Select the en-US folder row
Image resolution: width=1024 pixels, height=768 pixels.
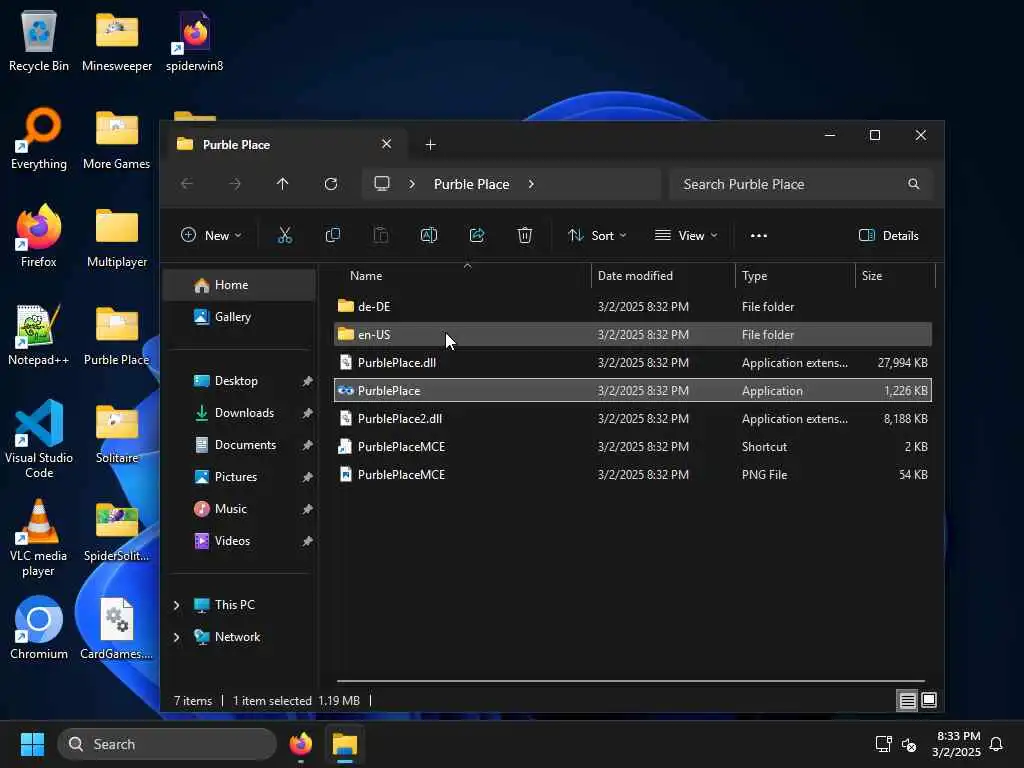[x=633, y=334]
